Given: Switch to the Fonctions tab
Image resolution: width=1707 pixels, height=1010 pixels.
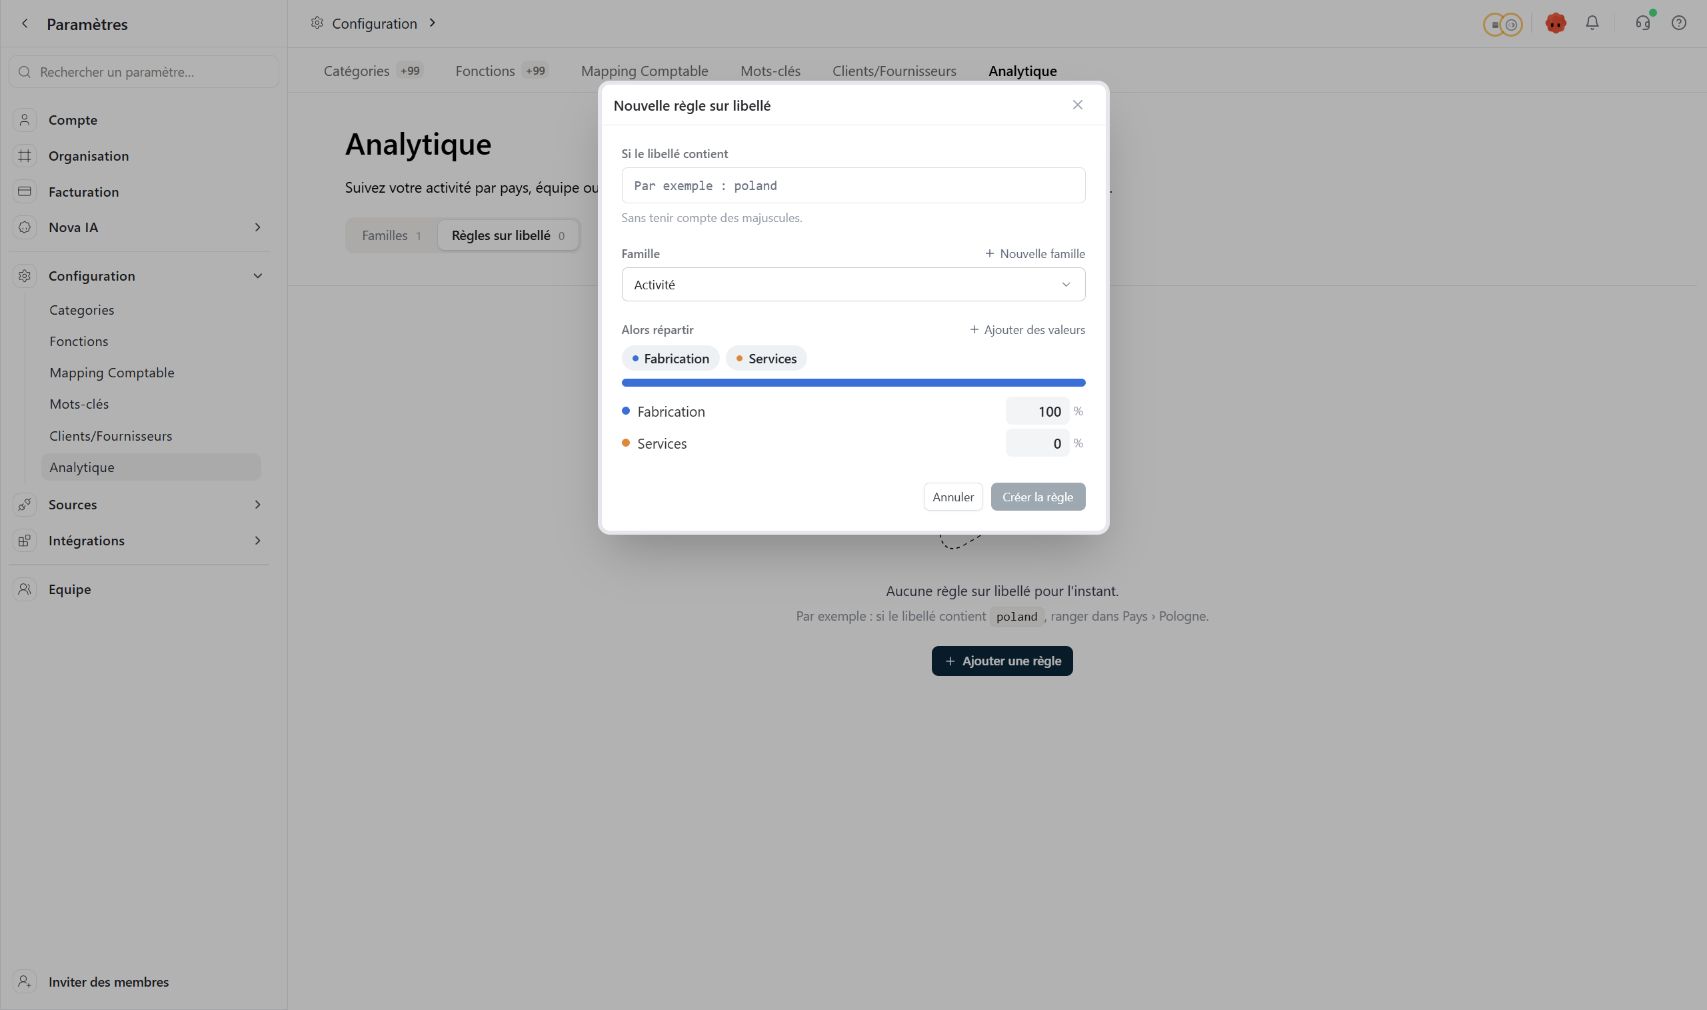Looking at the screenshot, I should point(501,71).
